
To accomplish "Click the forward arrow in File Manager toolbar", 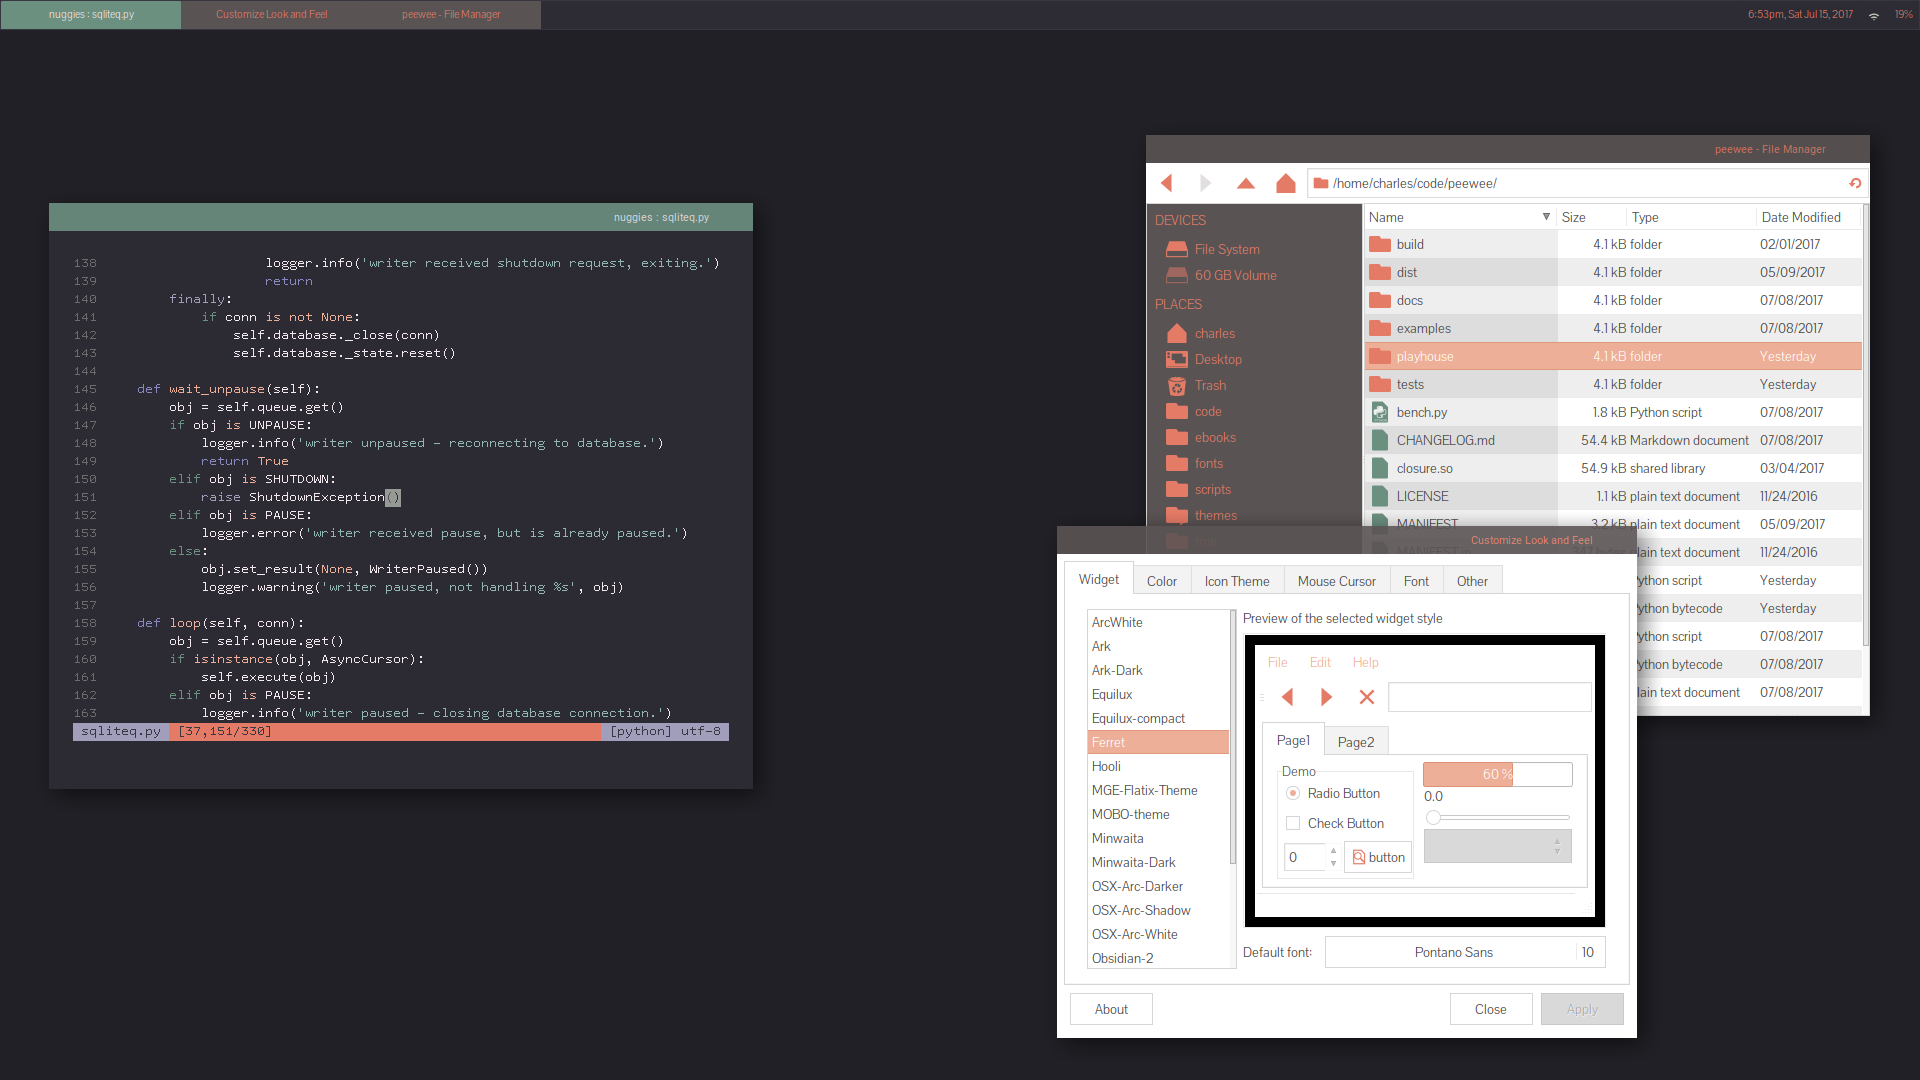I will coord(1205,183).
